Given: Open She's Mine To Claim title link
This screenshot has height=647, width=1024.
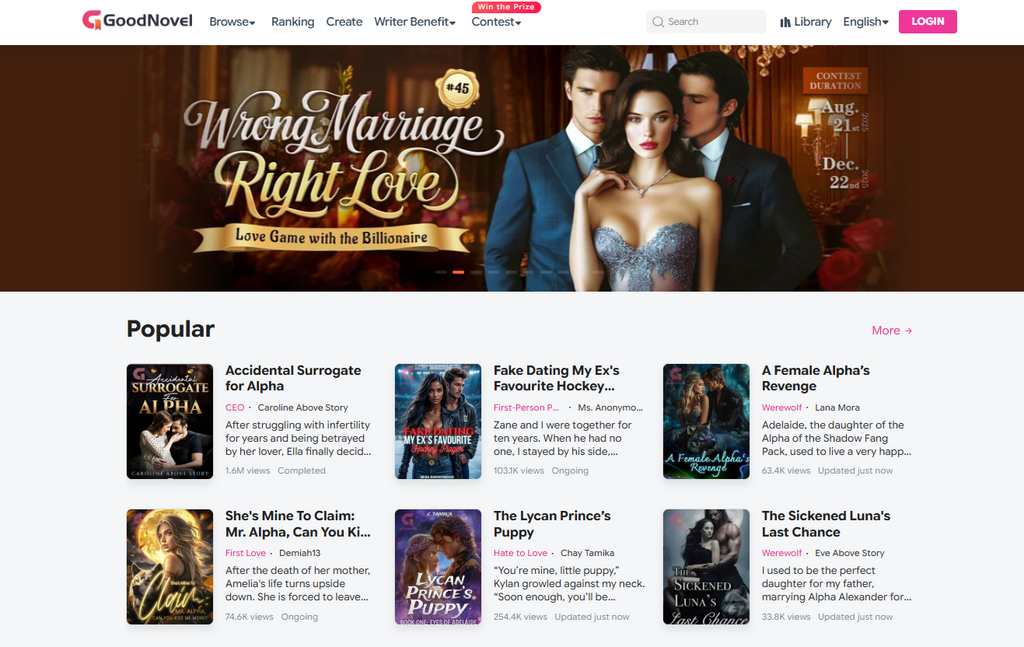Looking at the screenshot, I should (x=298, y=524).
